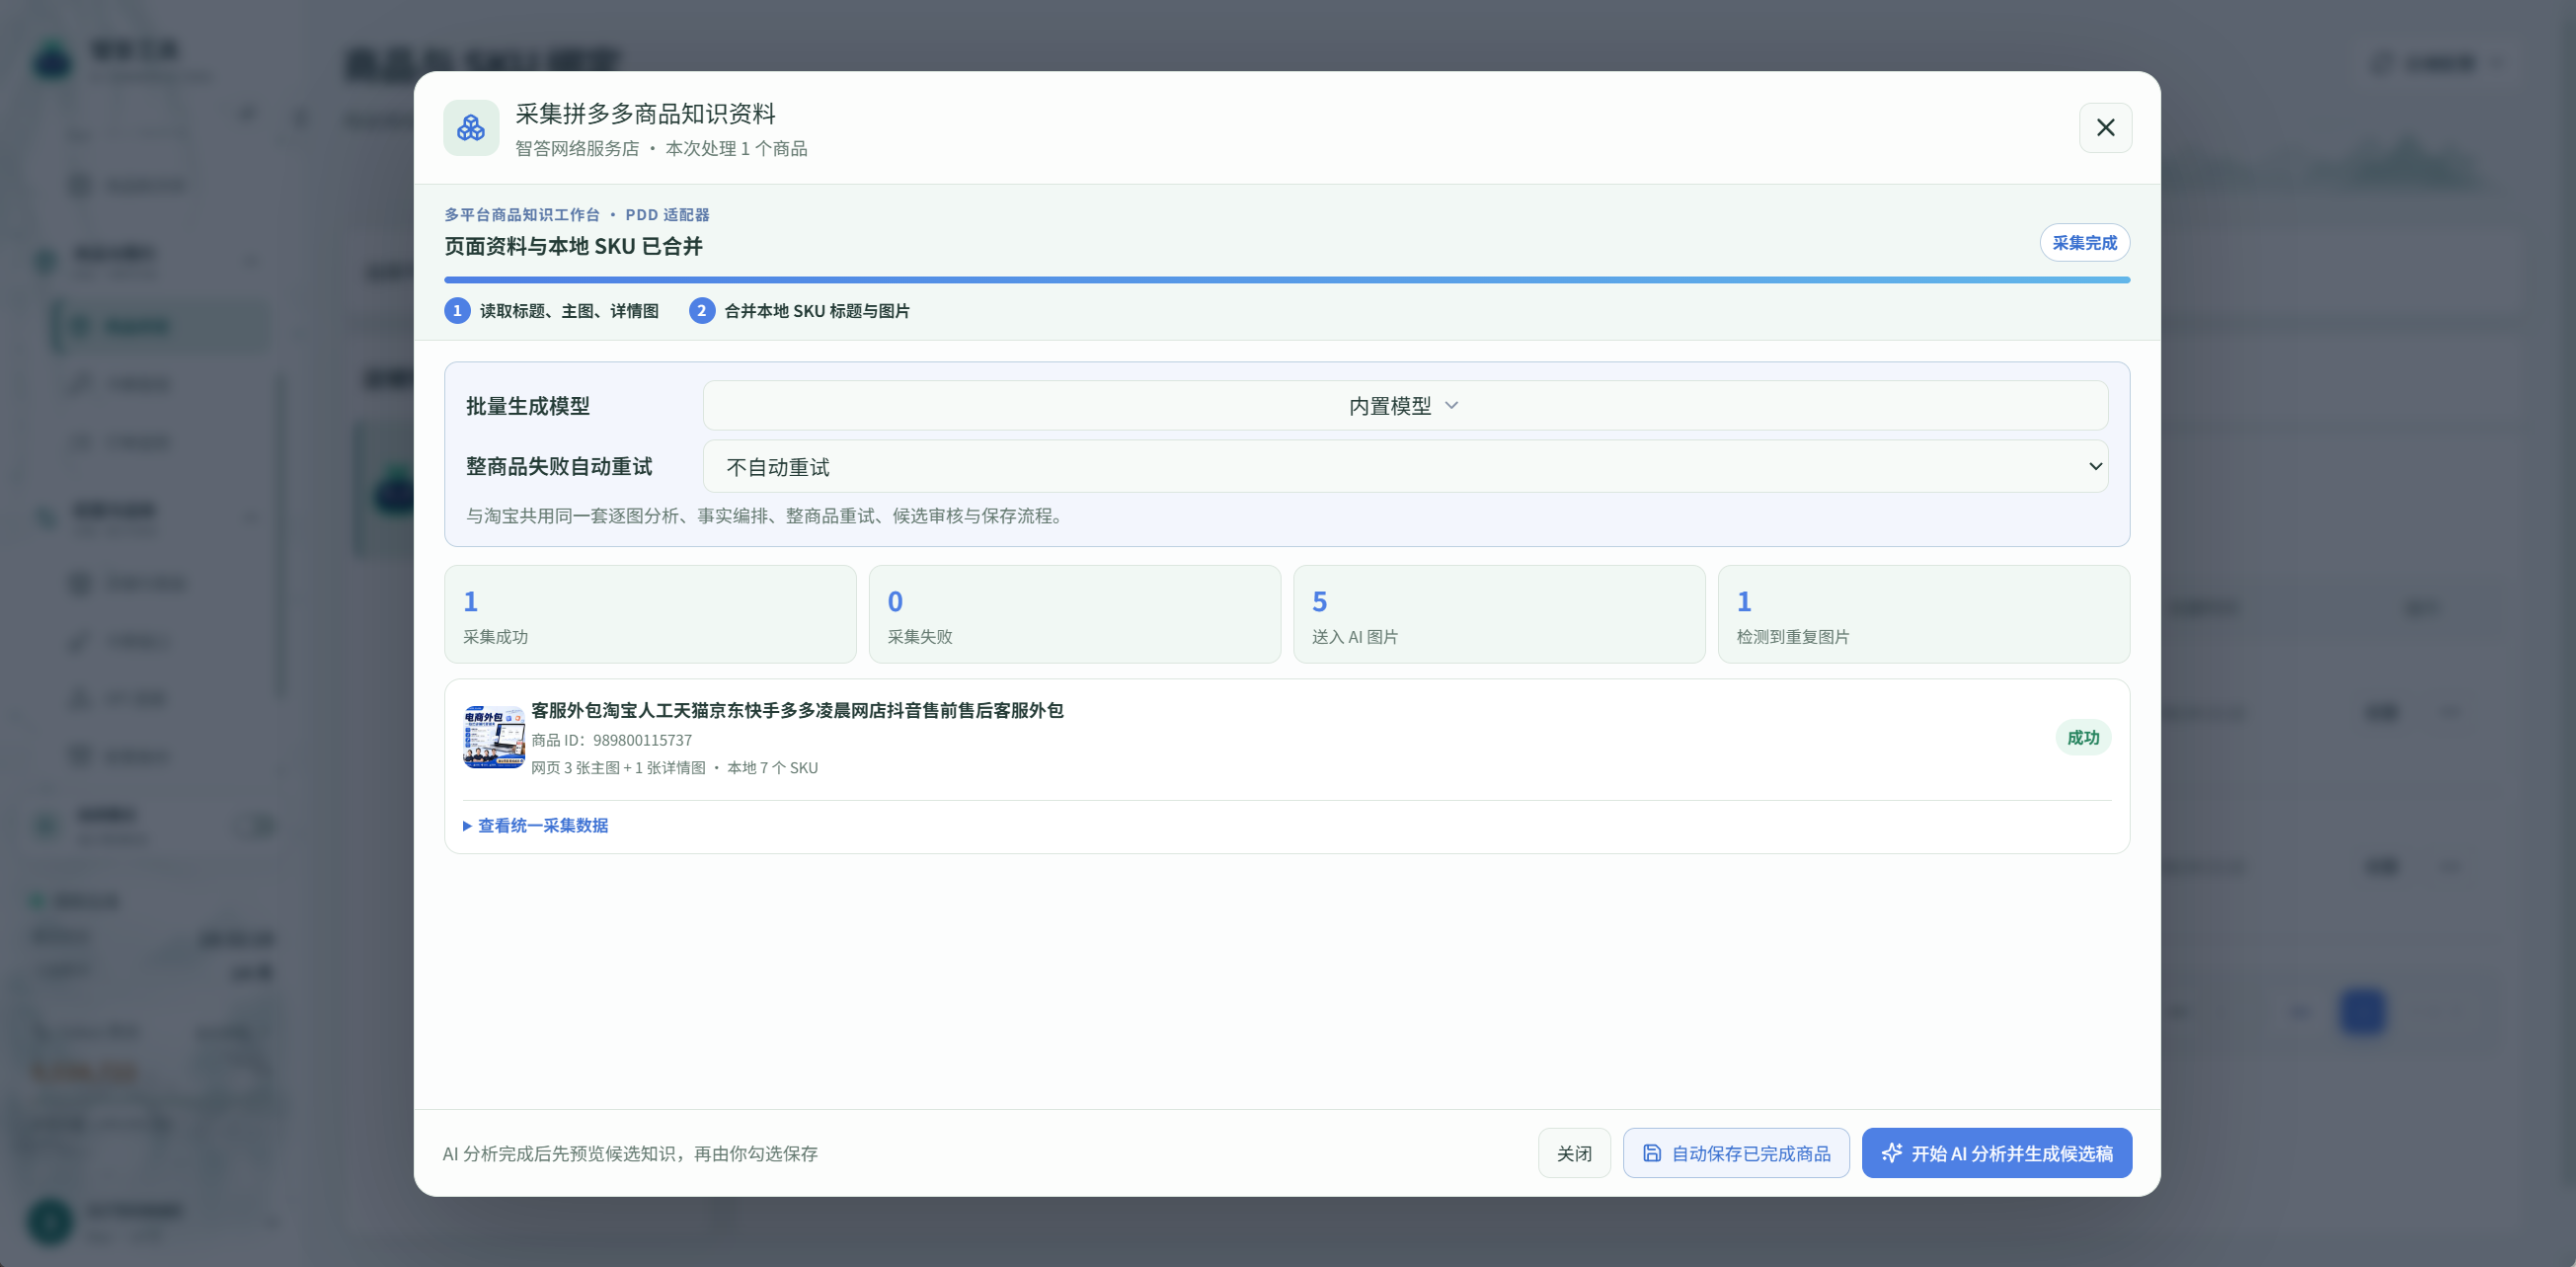Click 多平台商品知识工作台 · PDD 适配器 label
This screenshot has height=1267, width=2576.
pyautogui.click(x=576, y=215)
